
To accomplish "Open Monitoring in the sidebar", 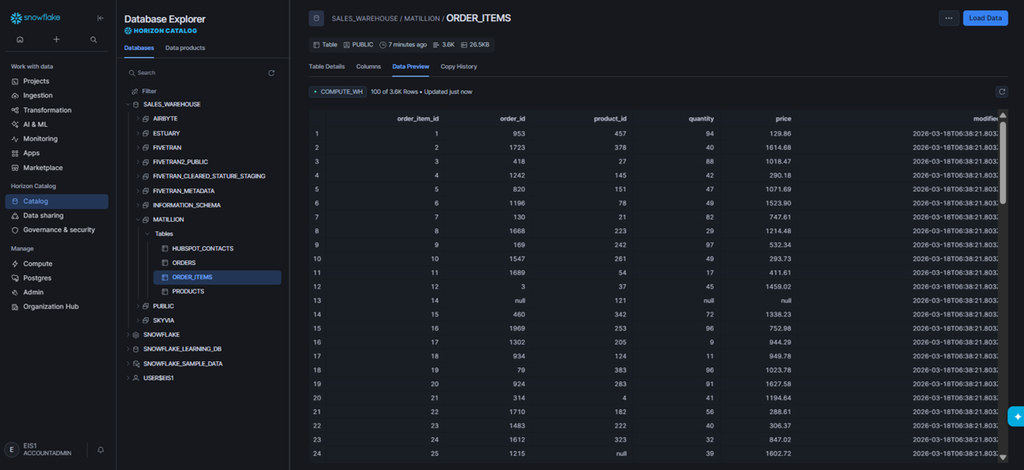I will 57,138.
